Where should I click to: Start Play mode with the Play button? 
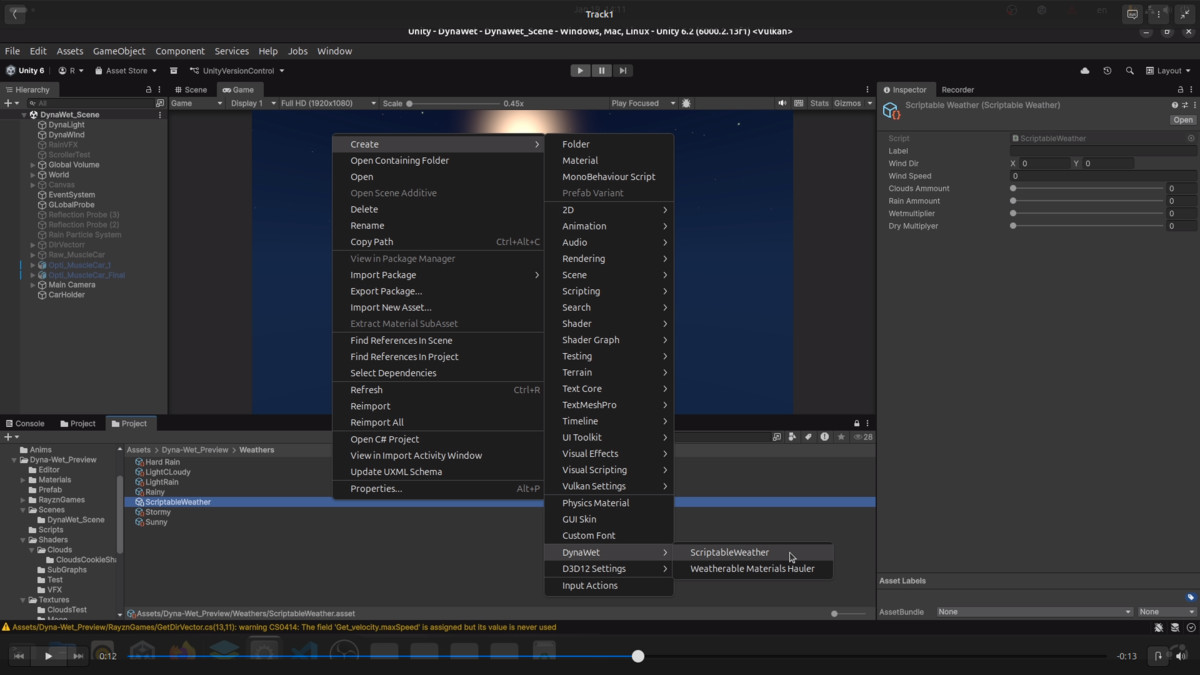click(580, 71)
